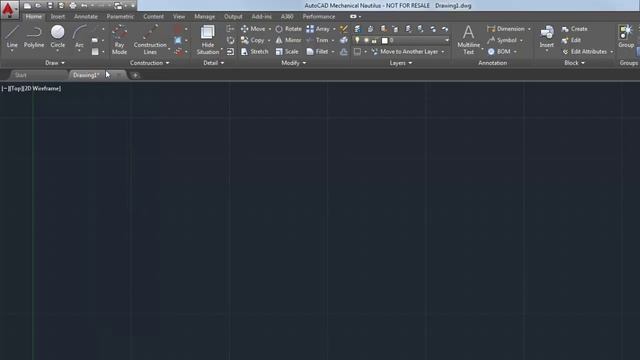This screenshot has width=640, height=360.
Task: Select the Line drawing tool
Action: coord(12,38)
